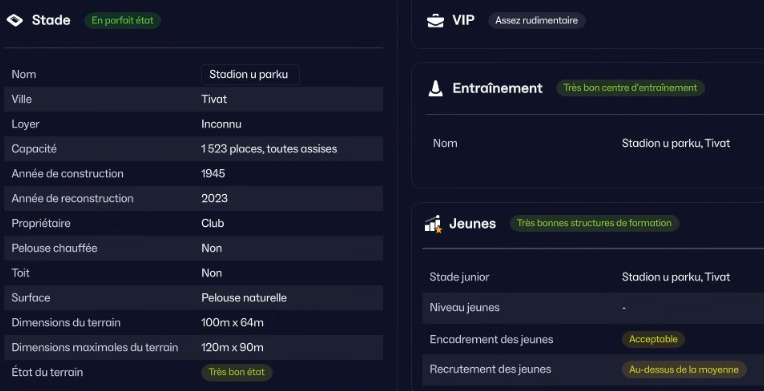This screenshot has height=391, width=764.
Task: Click reconstruction year value '2023'
Action: [x=214, y=199]
